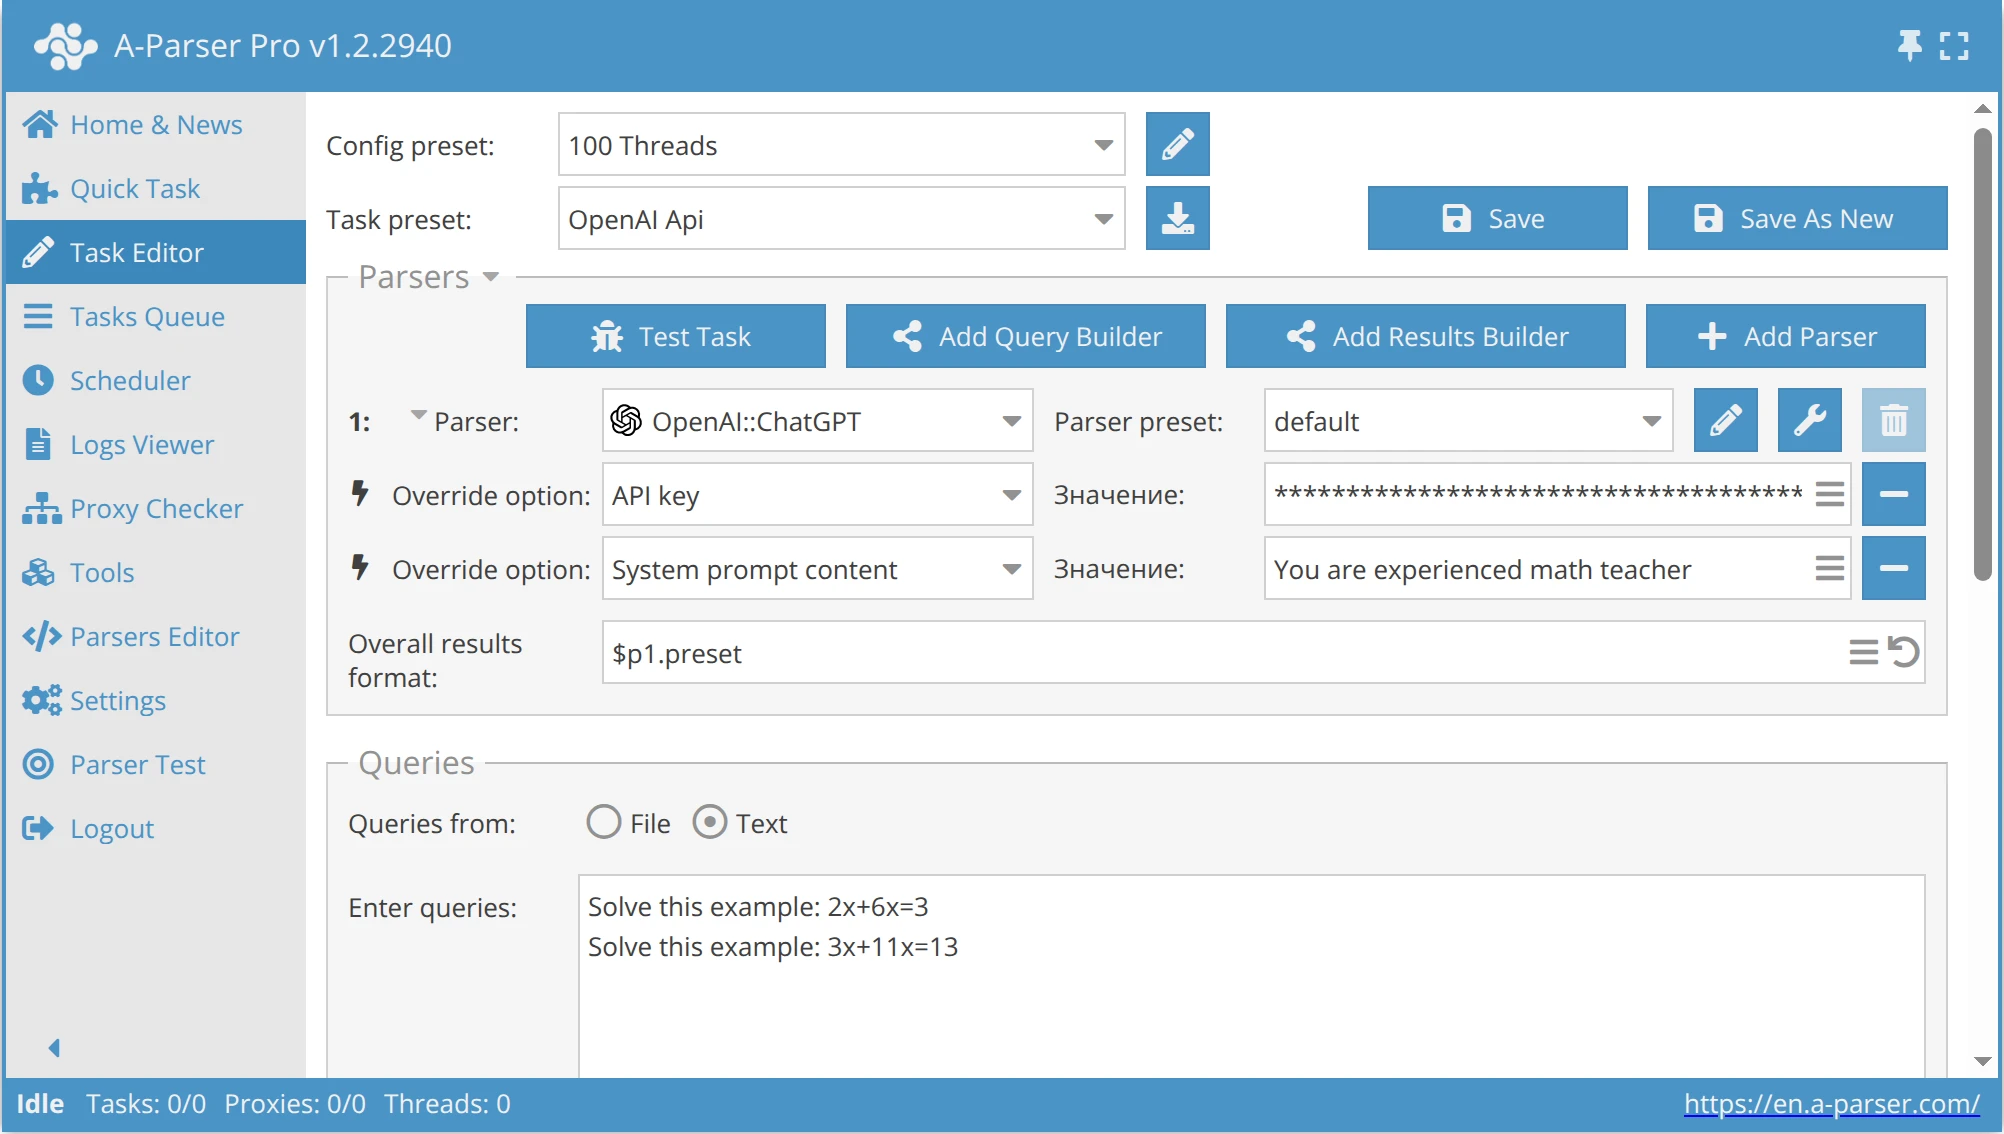Edit the default parser preset

(1726, 420)
